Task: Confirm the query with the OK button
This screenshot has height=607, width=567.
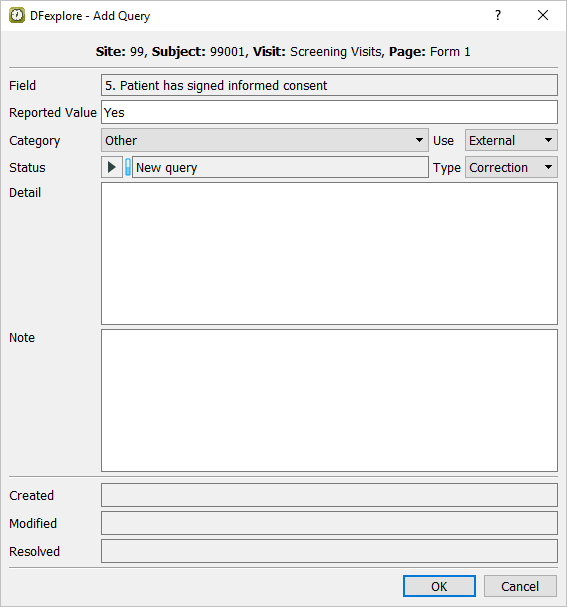Action: click(x=439, y=586)
